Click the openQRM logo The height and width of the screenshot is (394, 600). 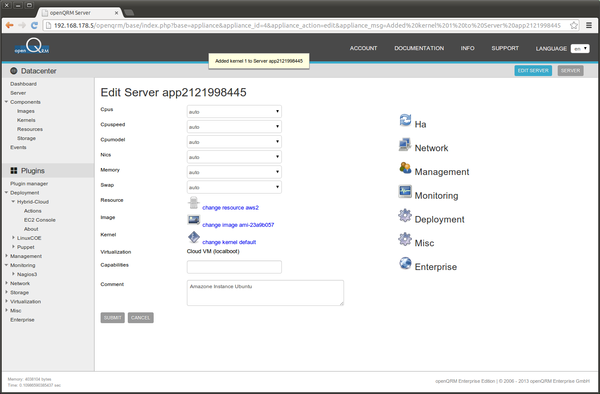(x=32, y=46)
